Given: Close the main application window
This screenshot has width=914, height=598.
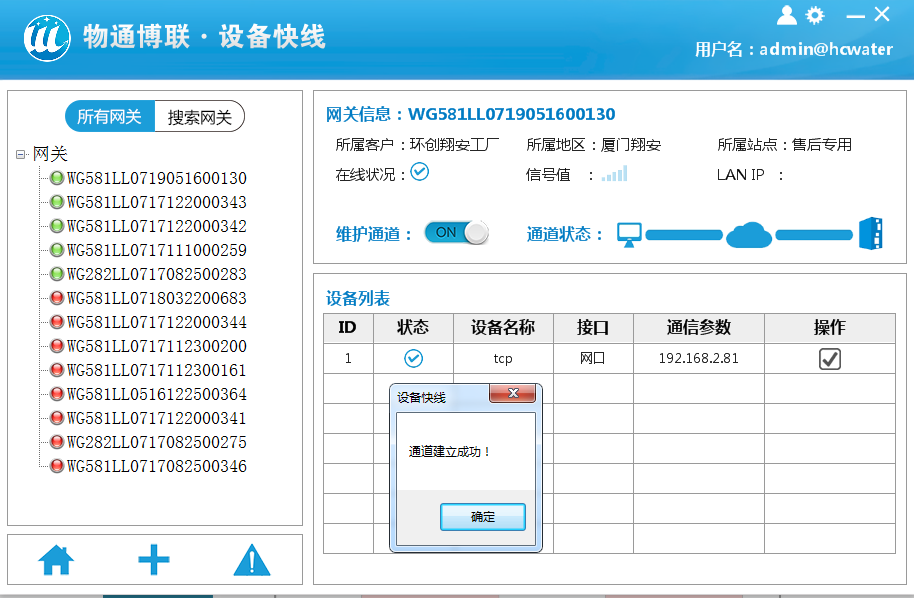Looking at the screenshot, I should [x=882, y=14].
